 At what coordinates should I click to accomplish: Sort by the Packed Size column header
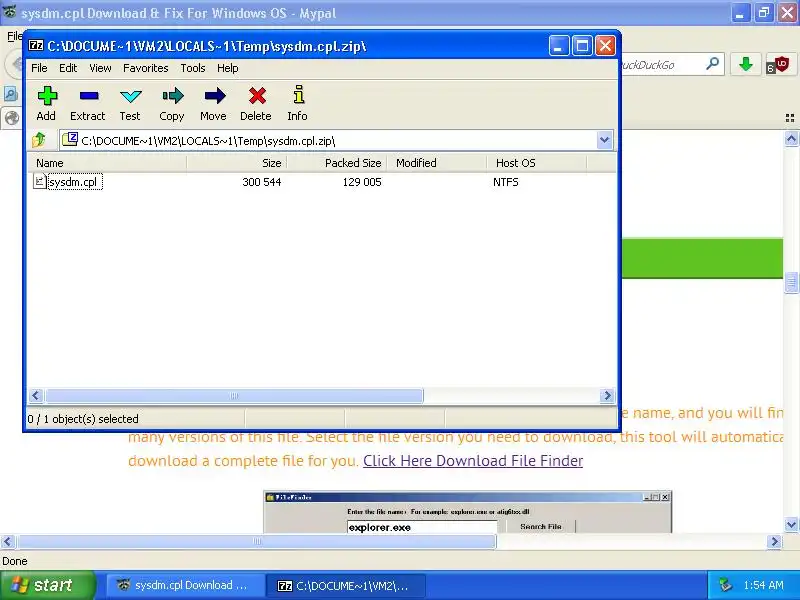coord(337,163)
